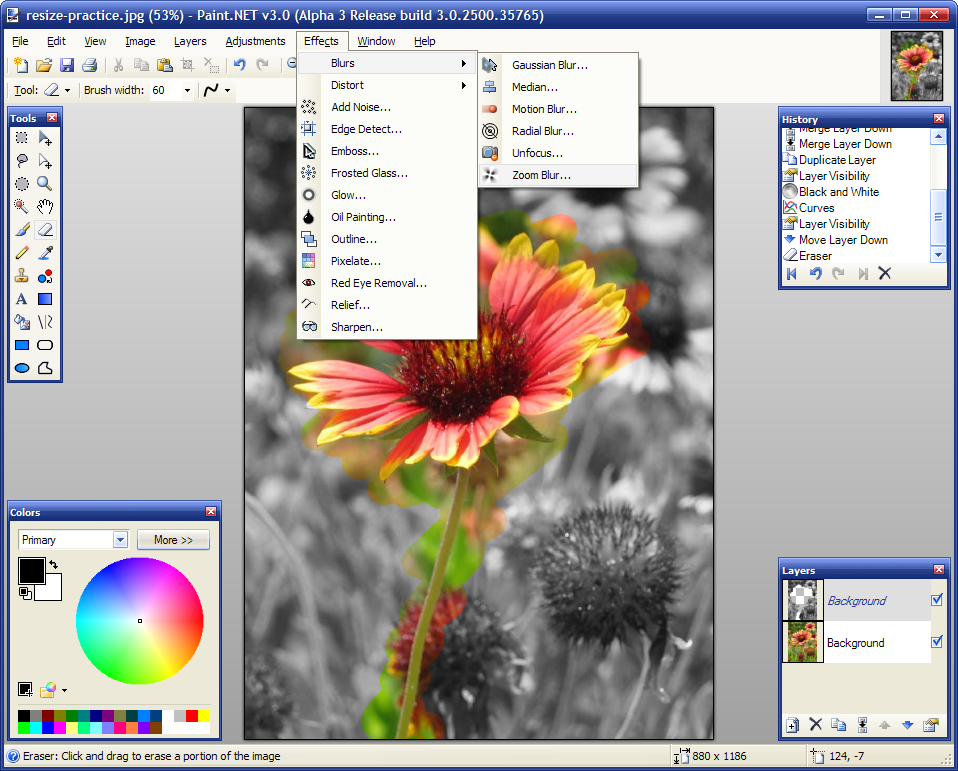
Task: Duplicate the current layer via Layers panel icon
Action: point(838,724)
